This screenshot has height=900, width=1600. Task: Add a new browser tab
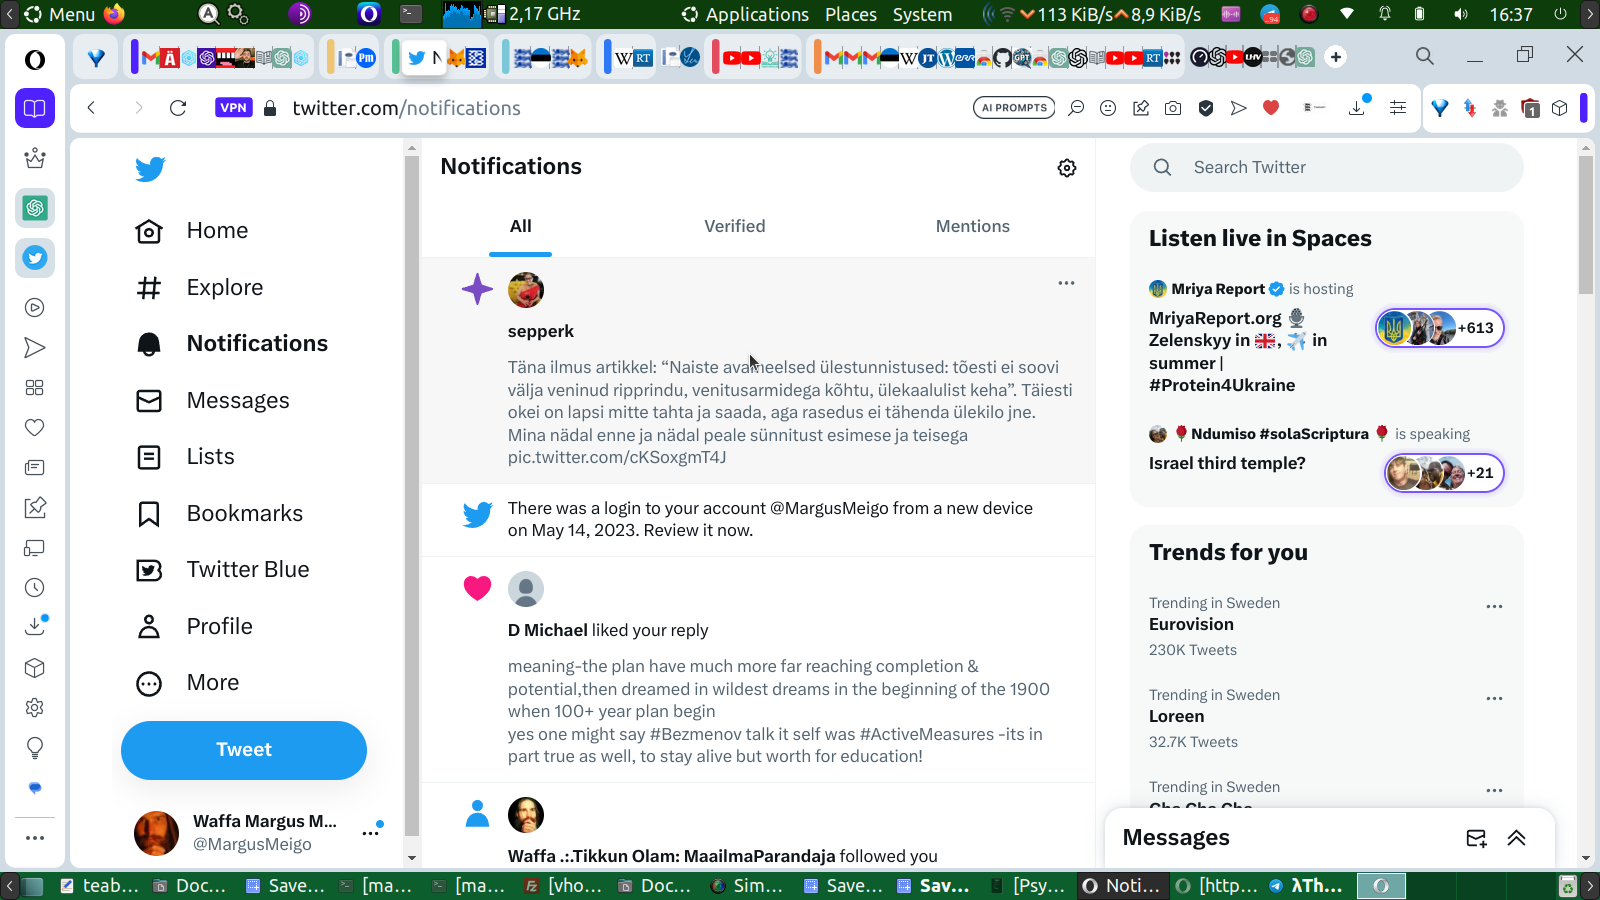(x=1336, y=57)
